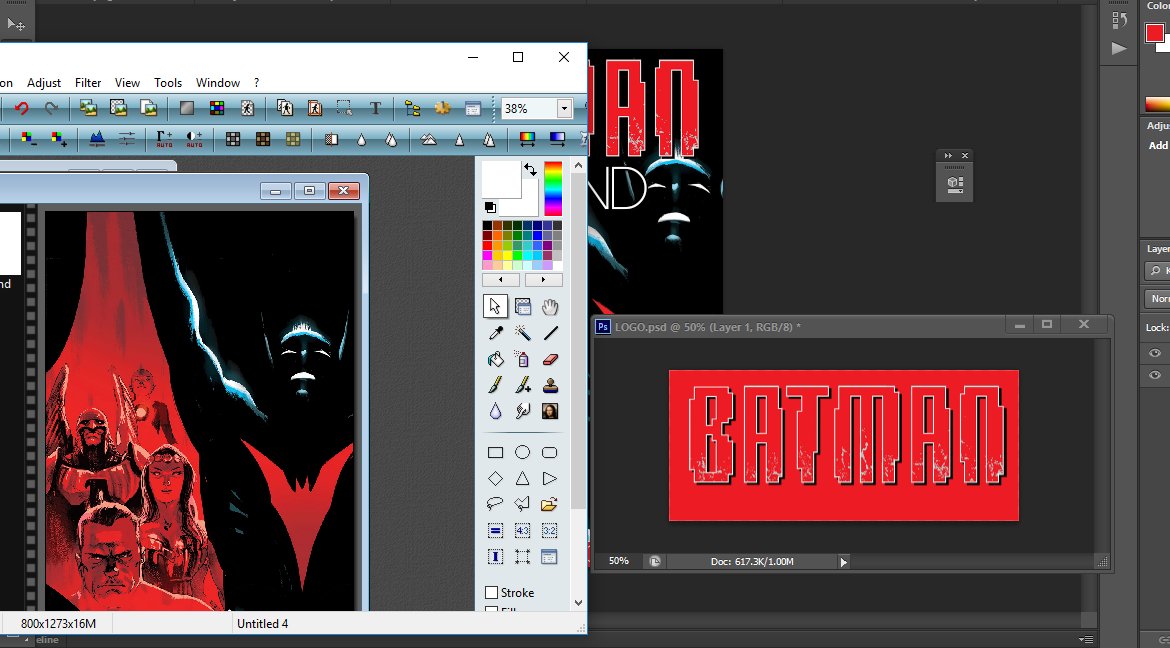This screenshot has width=1170, height=648.
Task: Select the Line tool
Action: click(x=550, y=333)
